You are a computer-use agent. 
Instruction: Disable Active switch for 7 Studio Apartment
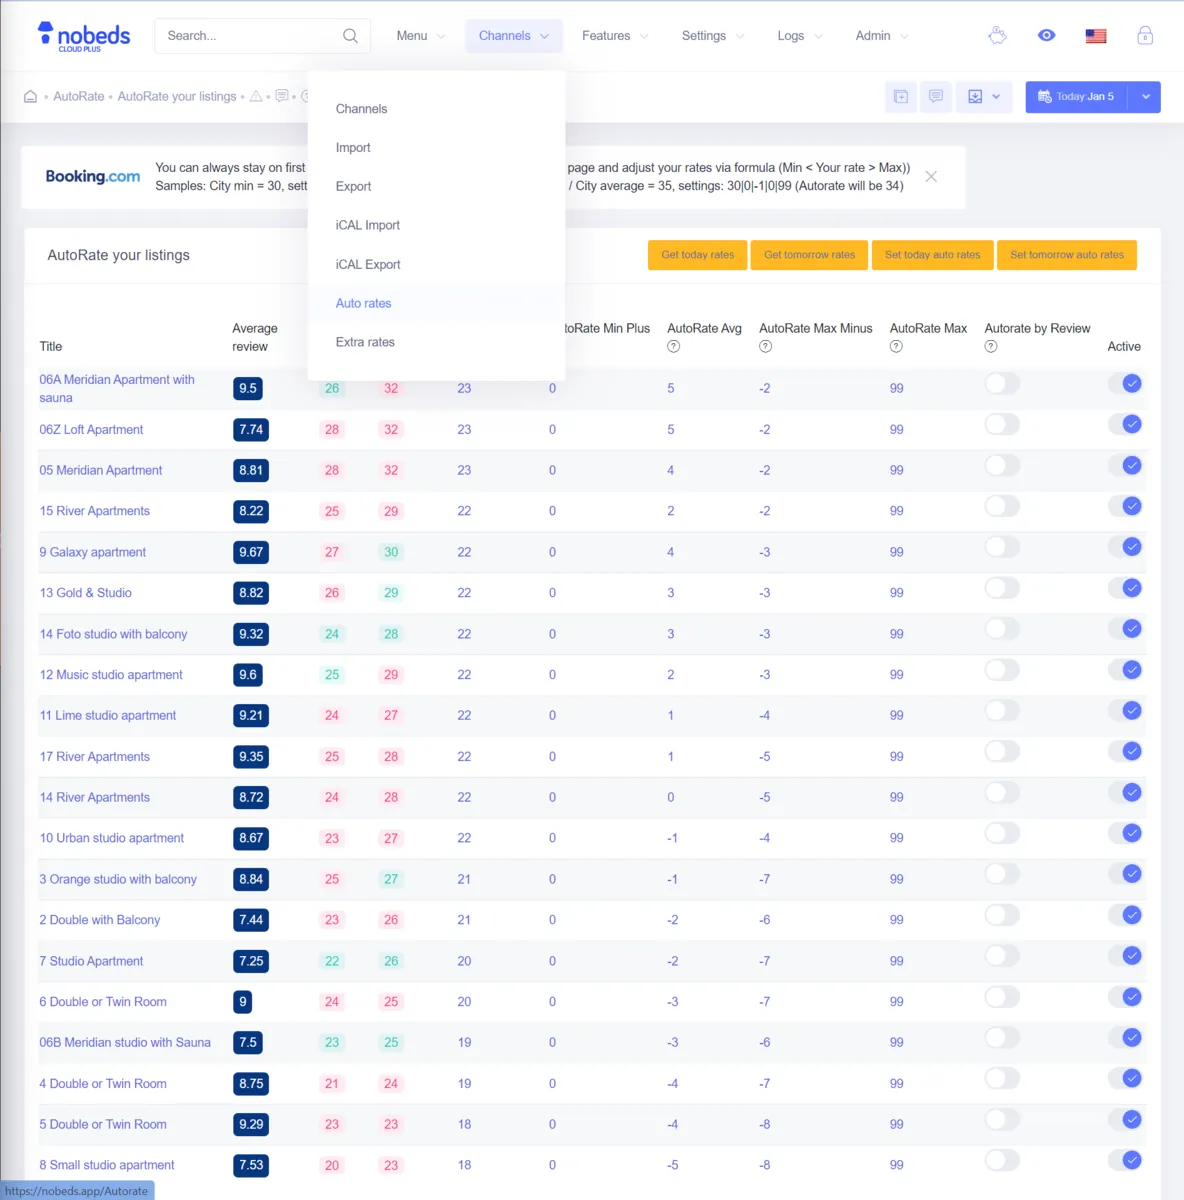(x=1125, y=956)
